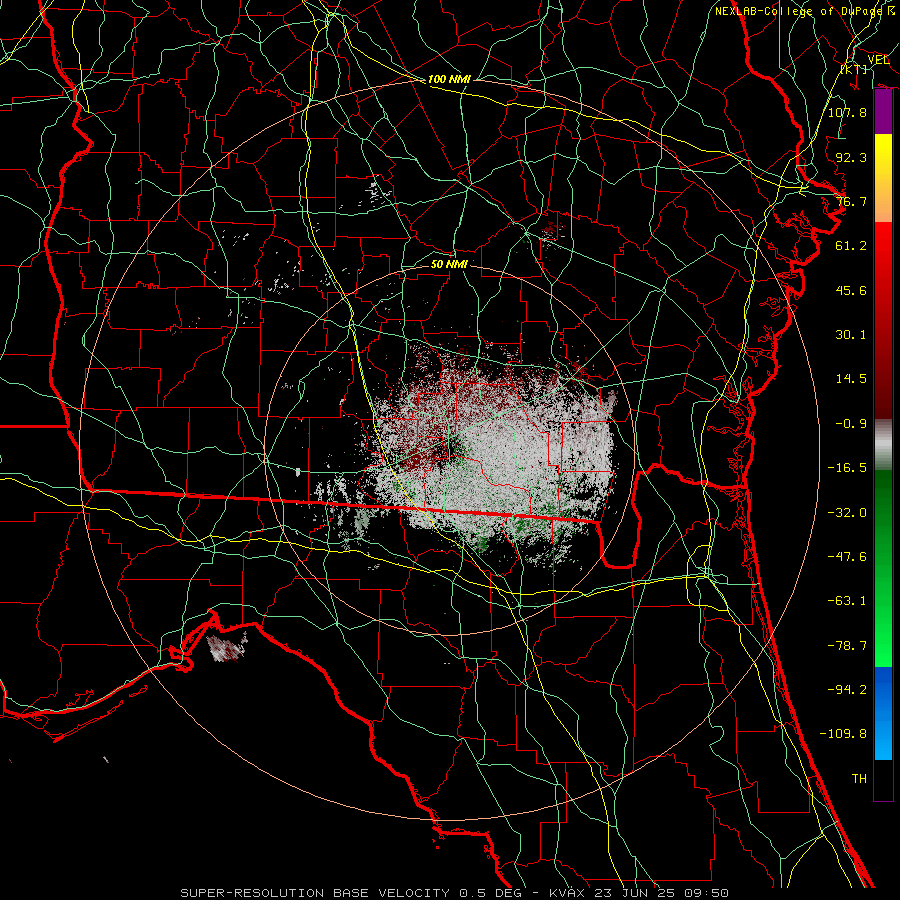The height and width of the screenshot is (900, 900).
Task: Click the -16.5 velocity scale value
Action: pyautogui.click(x=847, y=468)
